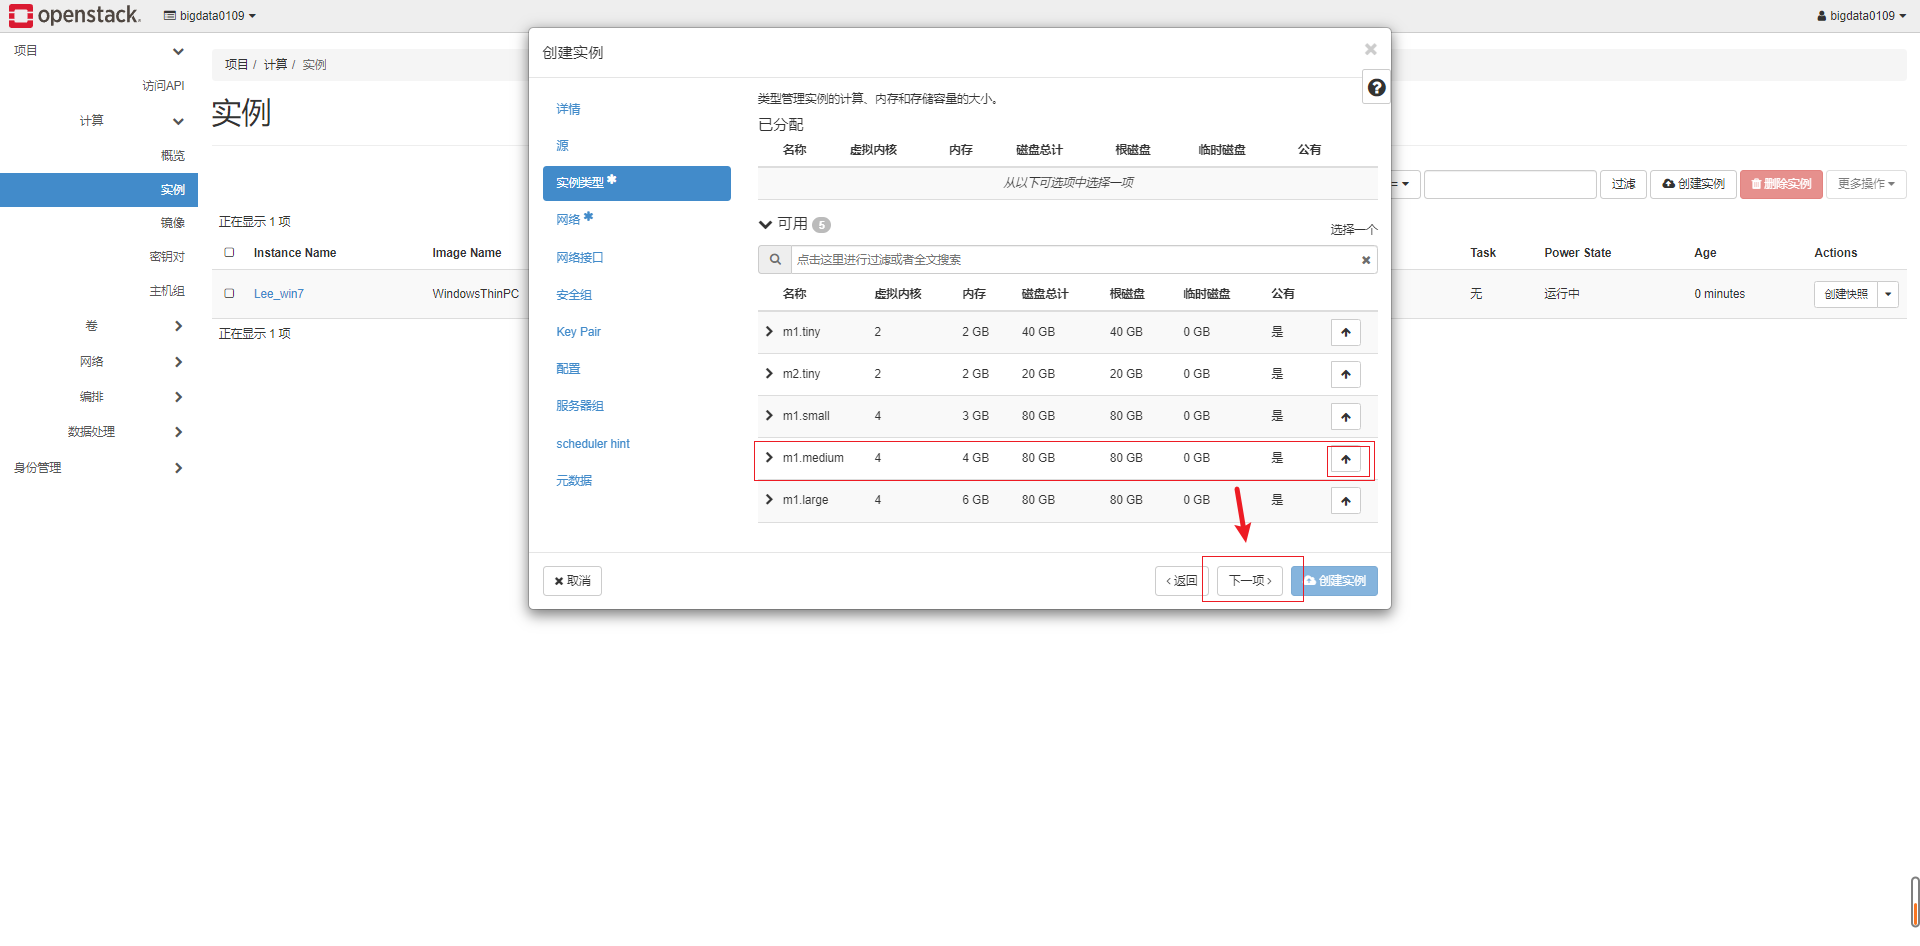This screenshot has height=946, width=1920.
Task: Close the create instance dialog
Action: [x=1371, y=49]
